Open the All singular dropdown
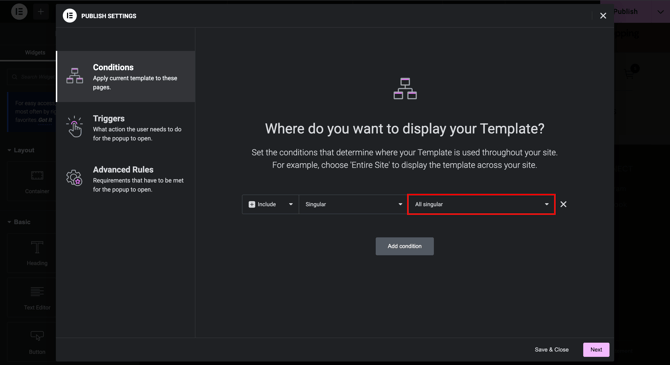Screen dimensions: 670x365 481,204
